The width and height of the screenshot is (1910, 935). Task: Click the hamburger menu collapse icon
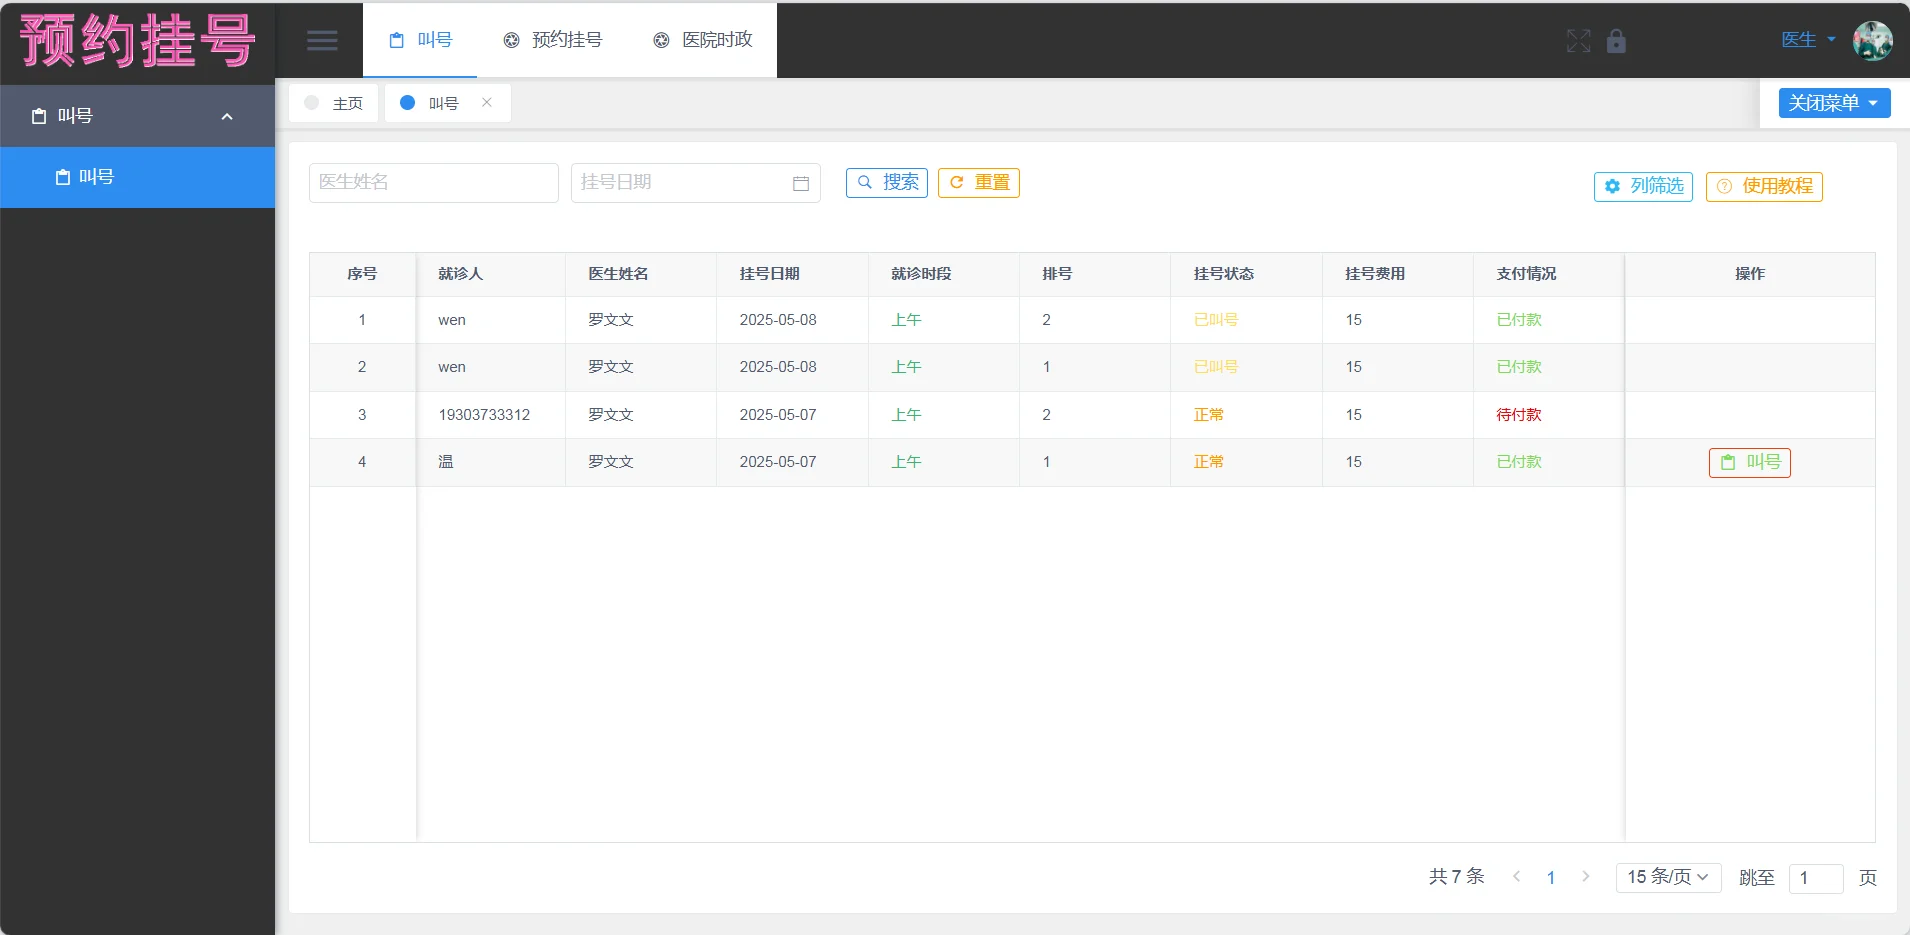[x=322, y=40]
